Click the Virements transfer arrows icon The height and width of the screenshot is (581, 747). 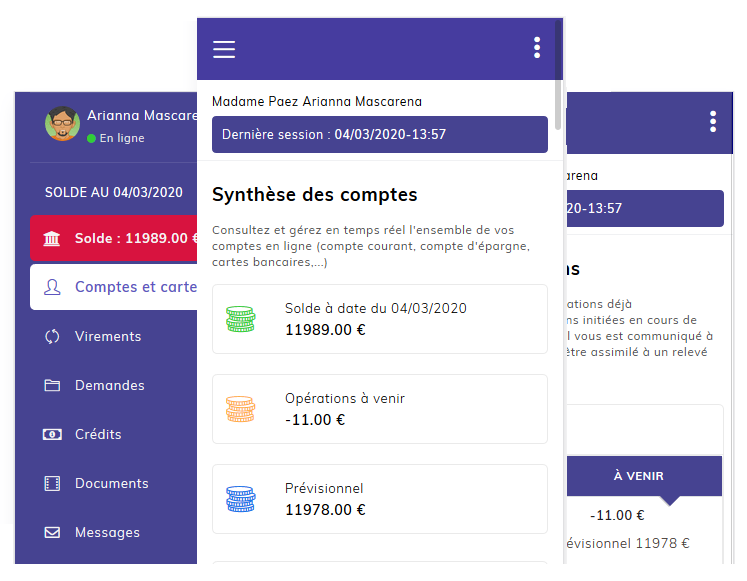pyautogui.click(x=52, y=337)
